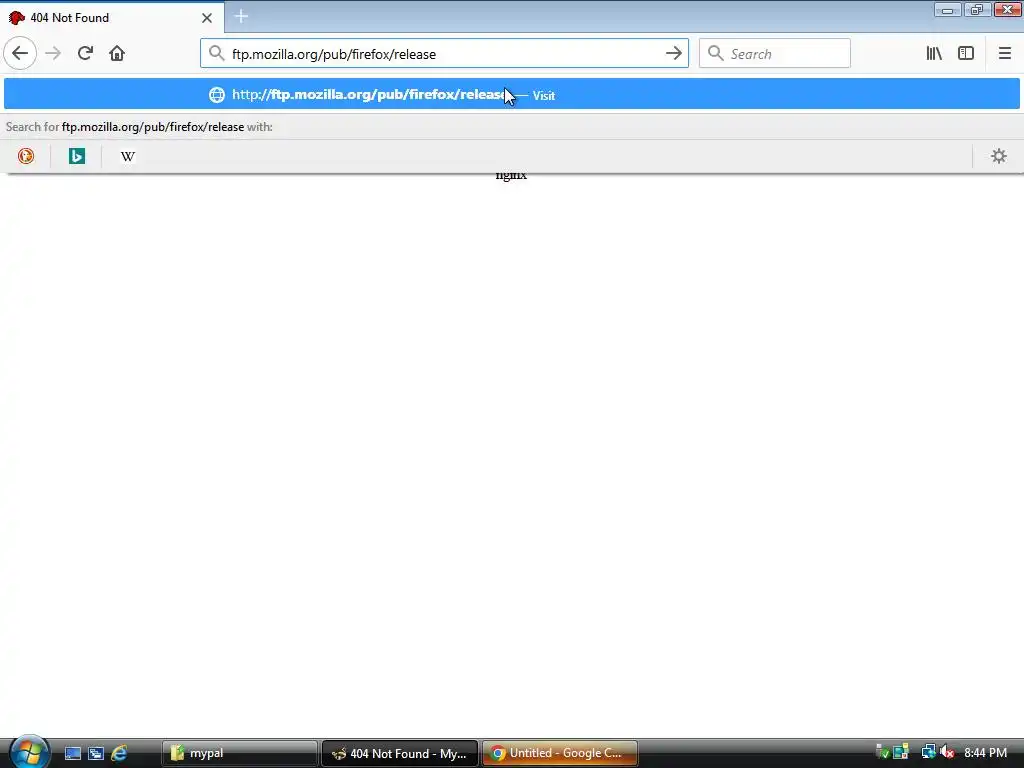Screen dimensions: 1024x768
Task: Show desktop from quick launch
Action: tap(72, 753)
